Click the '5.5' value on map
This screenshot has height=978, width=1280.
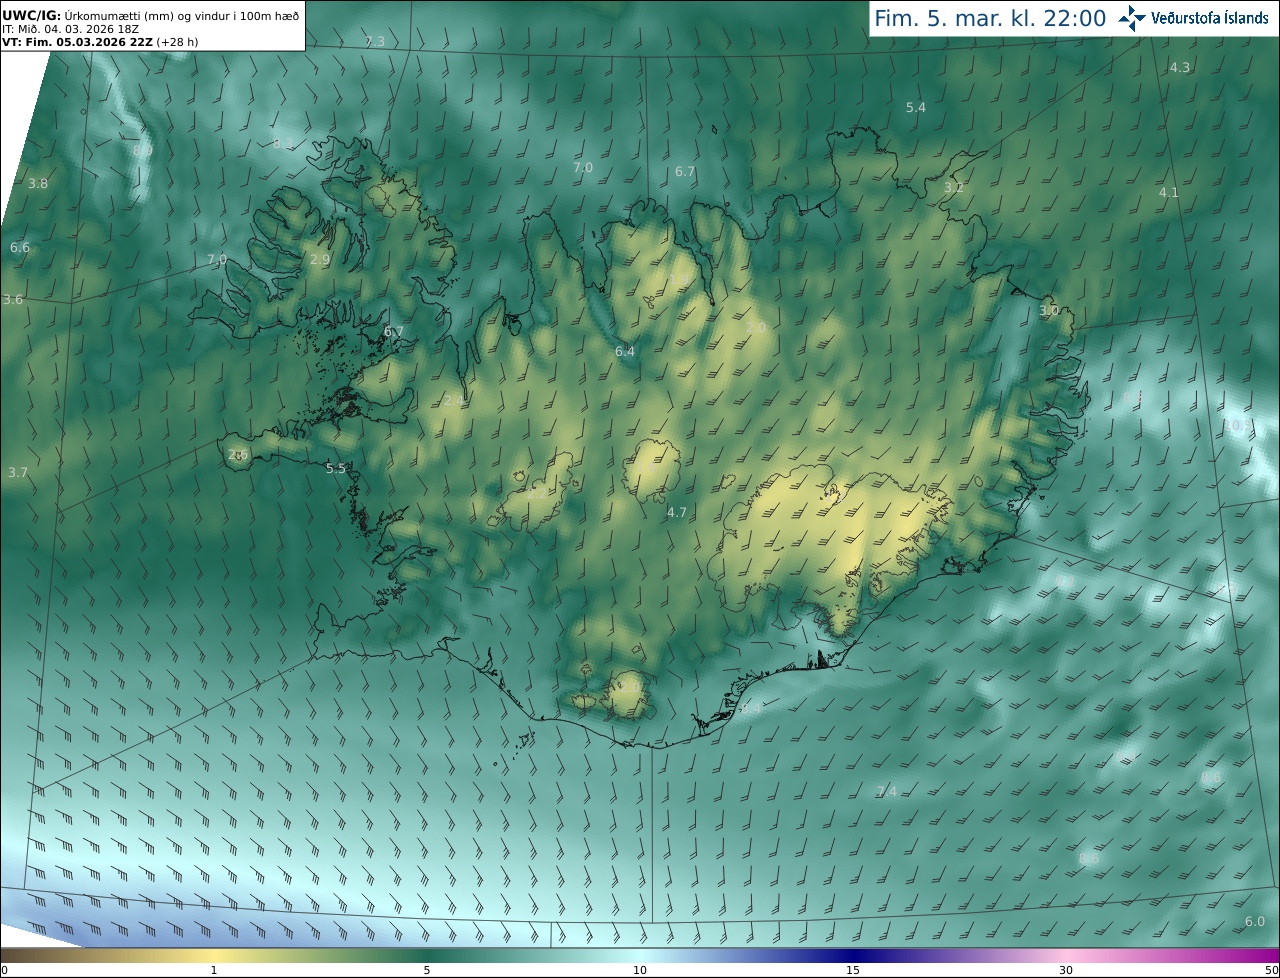(336, 468)
